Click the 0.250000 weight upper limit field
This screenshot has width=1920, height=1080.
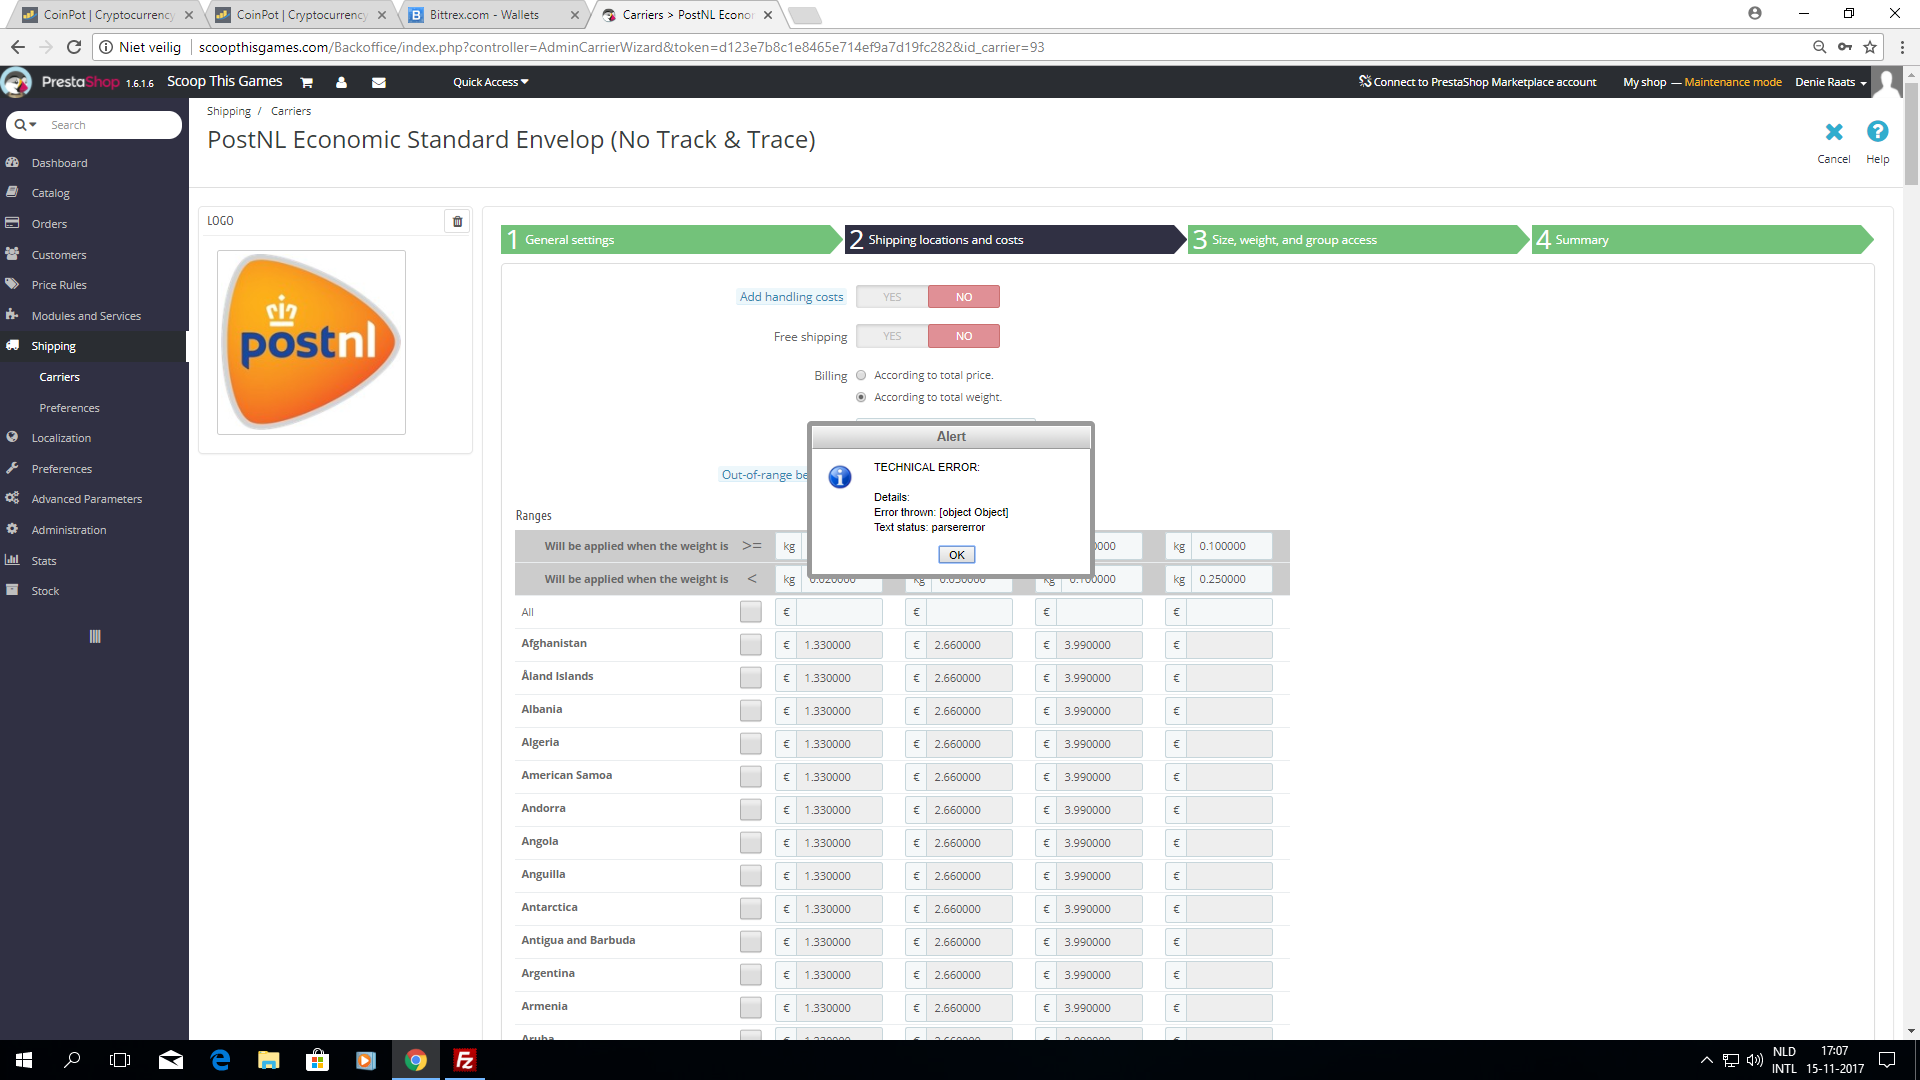point(1233,579)
